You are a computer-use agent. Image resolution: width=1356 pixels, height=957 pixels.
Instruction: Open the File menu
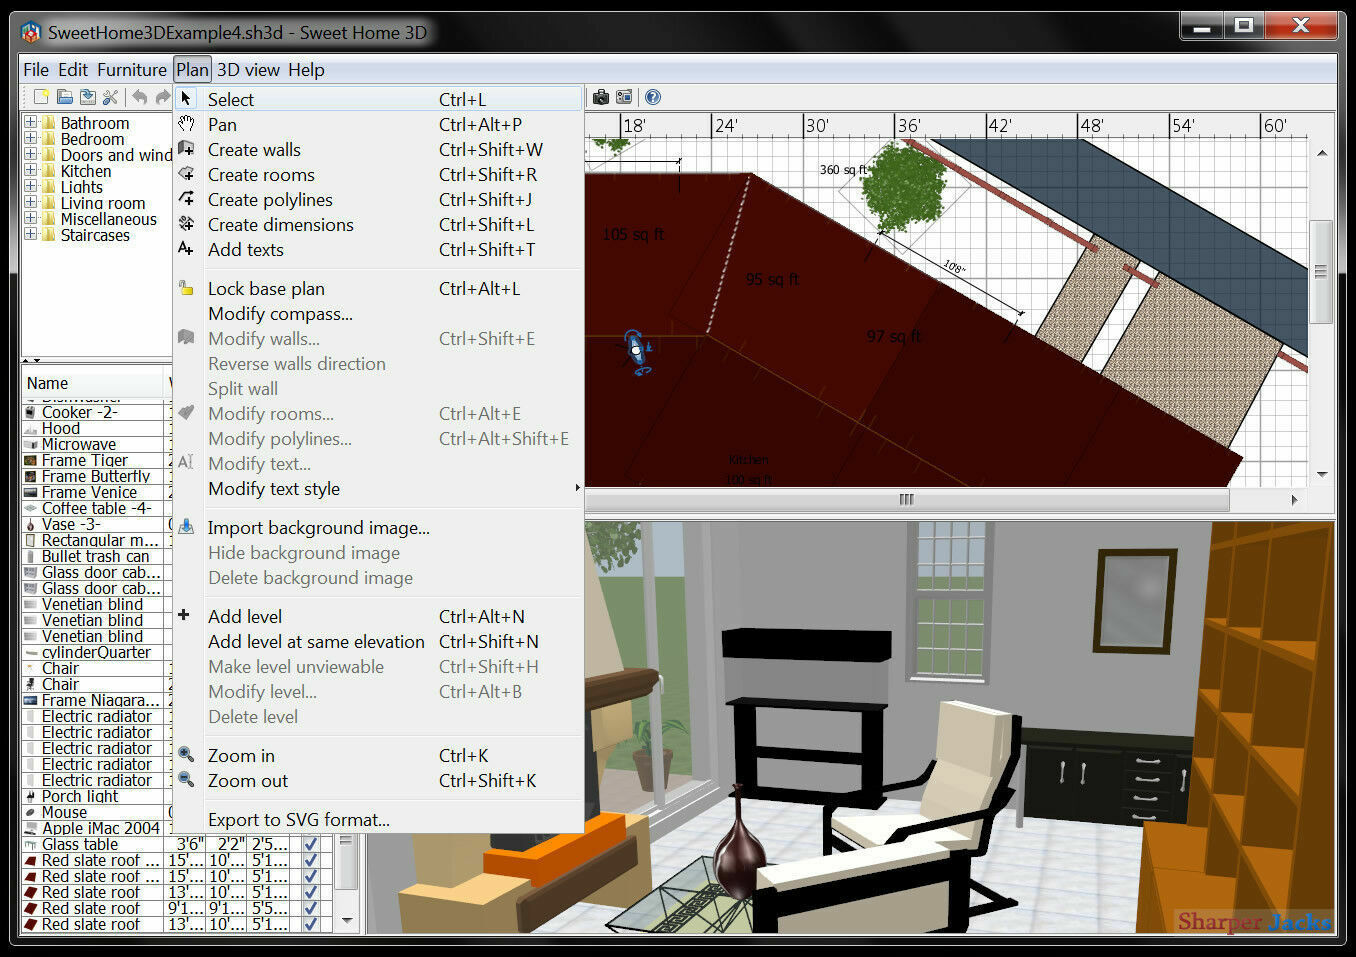pyautogui.click(x=36, y=69)
